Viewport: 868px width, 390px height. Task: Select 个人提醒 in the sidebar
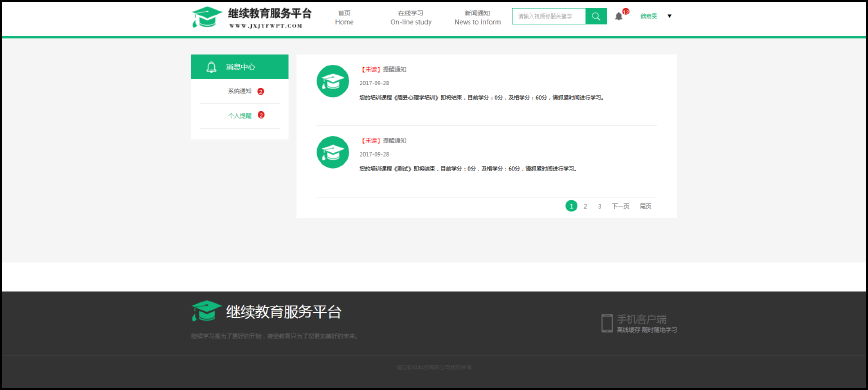[x=240, y=116]
